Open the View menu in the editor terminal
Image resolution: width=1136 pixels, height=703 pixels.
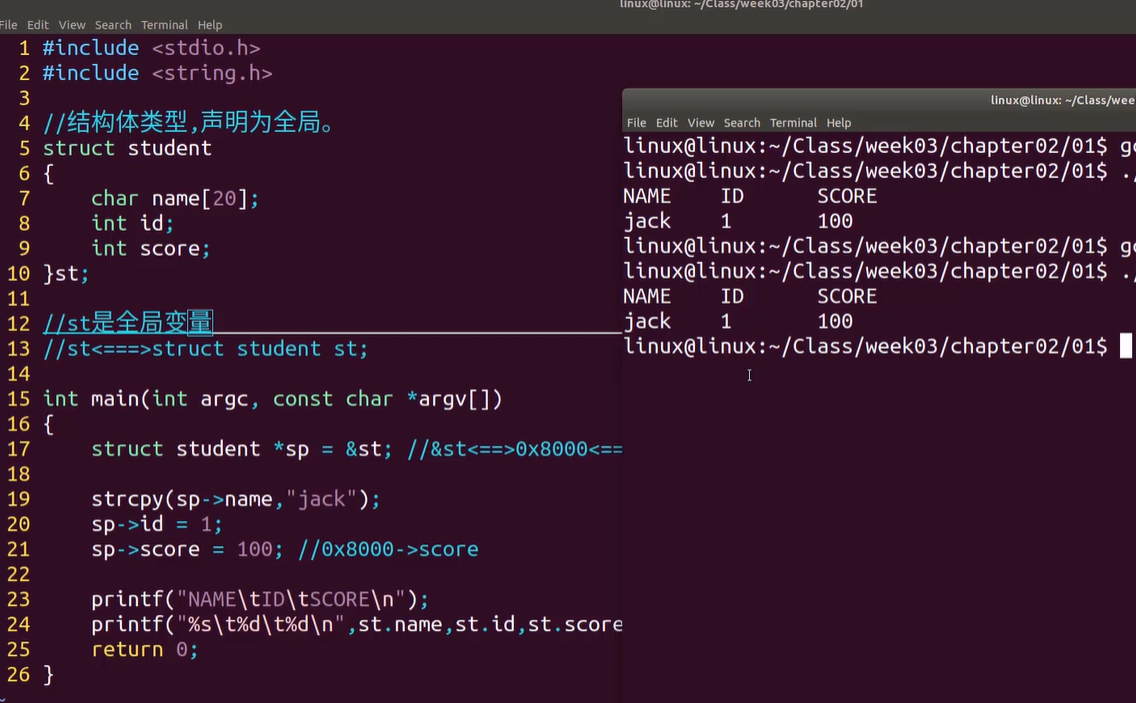pyautogui.click(x=72, y=25)
